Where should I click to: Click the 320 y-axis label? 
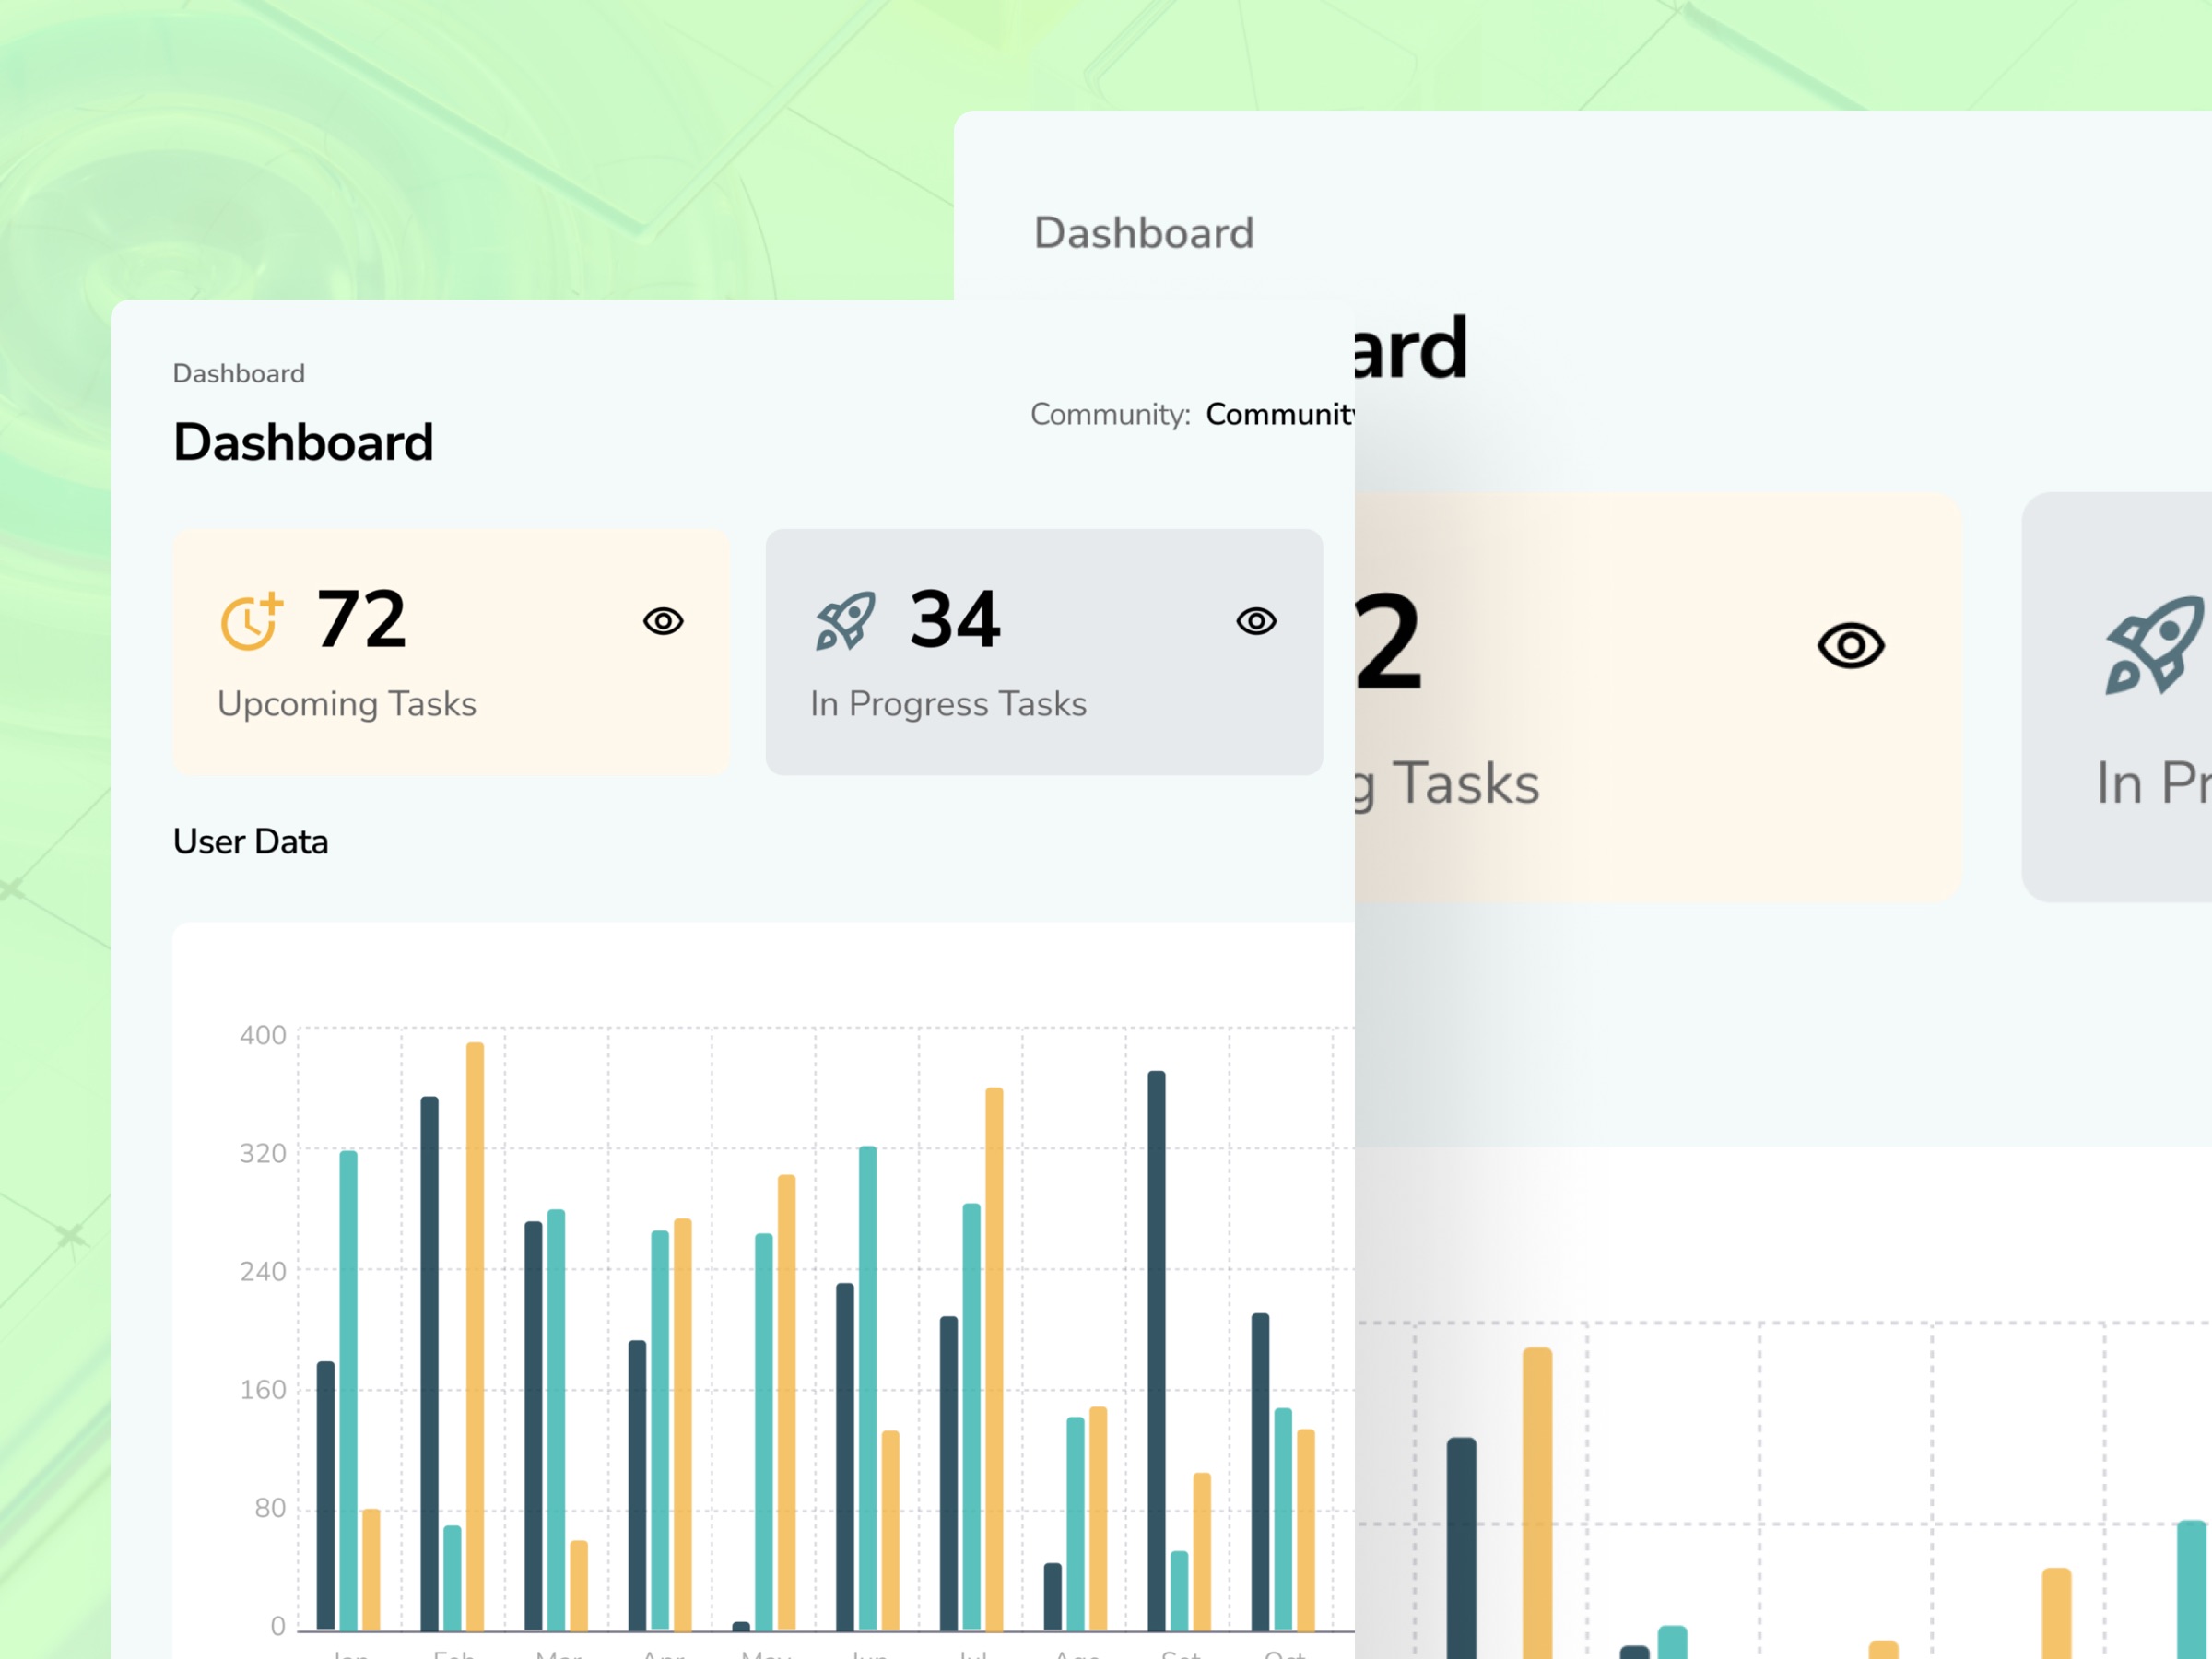pyautogui.click(x=263, y=1153)
